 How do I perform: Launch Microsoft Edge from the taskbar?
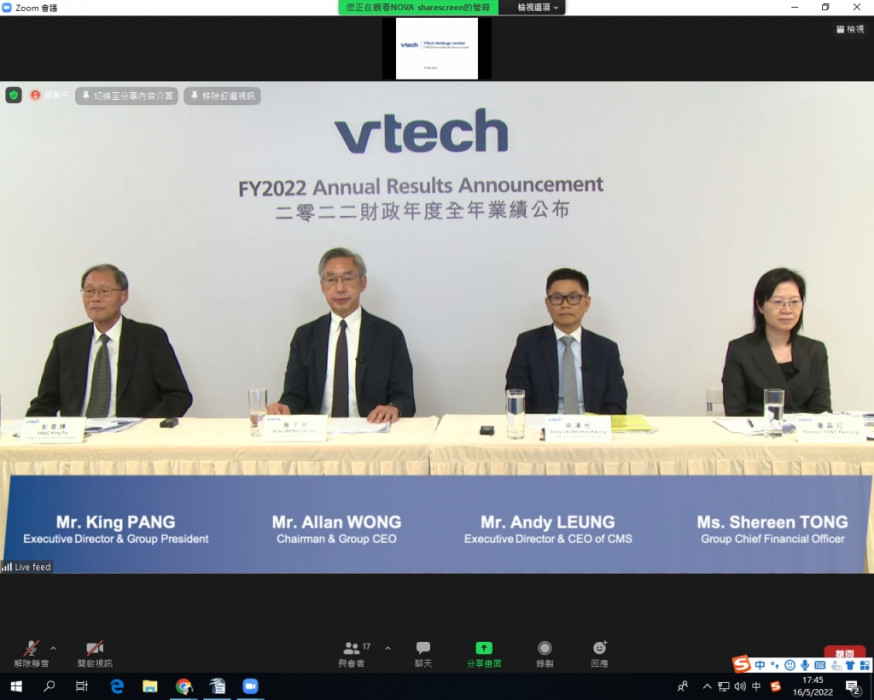click(116, 686)
